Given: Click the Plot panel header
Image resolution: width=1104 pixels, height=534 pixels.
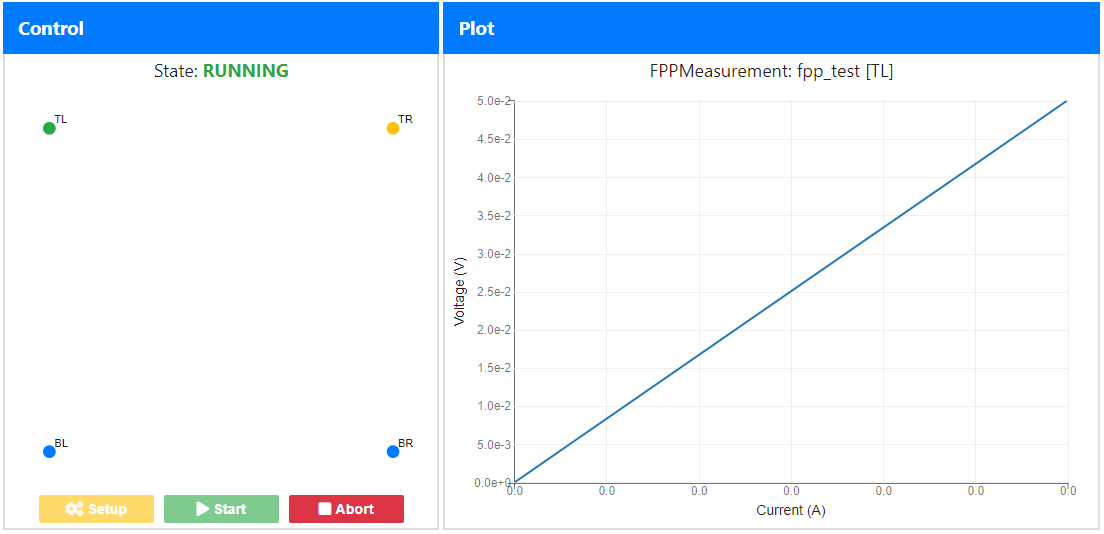Looking at the screenshot, I should [x=772, y=28].
